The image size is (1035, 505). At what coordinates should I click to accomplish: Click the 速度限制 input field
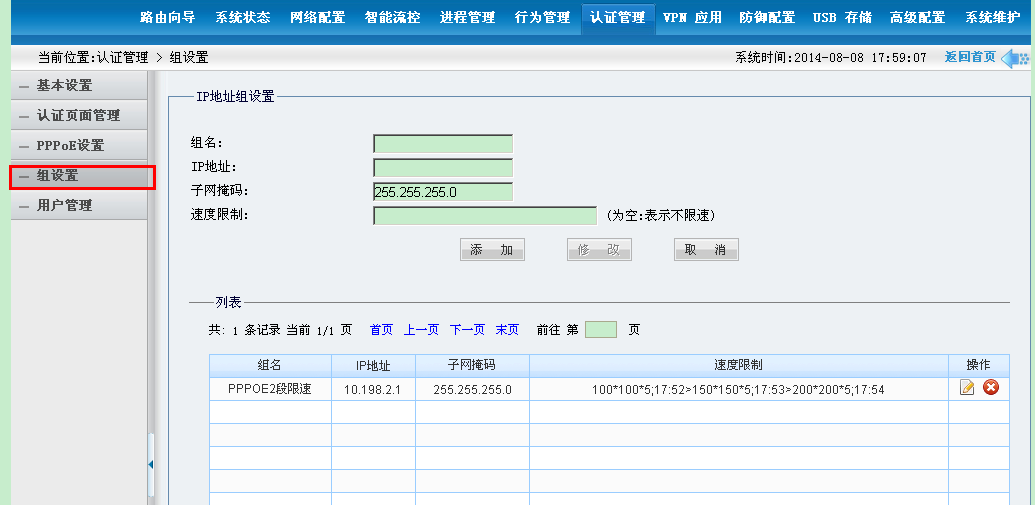[x=484, y=215]
